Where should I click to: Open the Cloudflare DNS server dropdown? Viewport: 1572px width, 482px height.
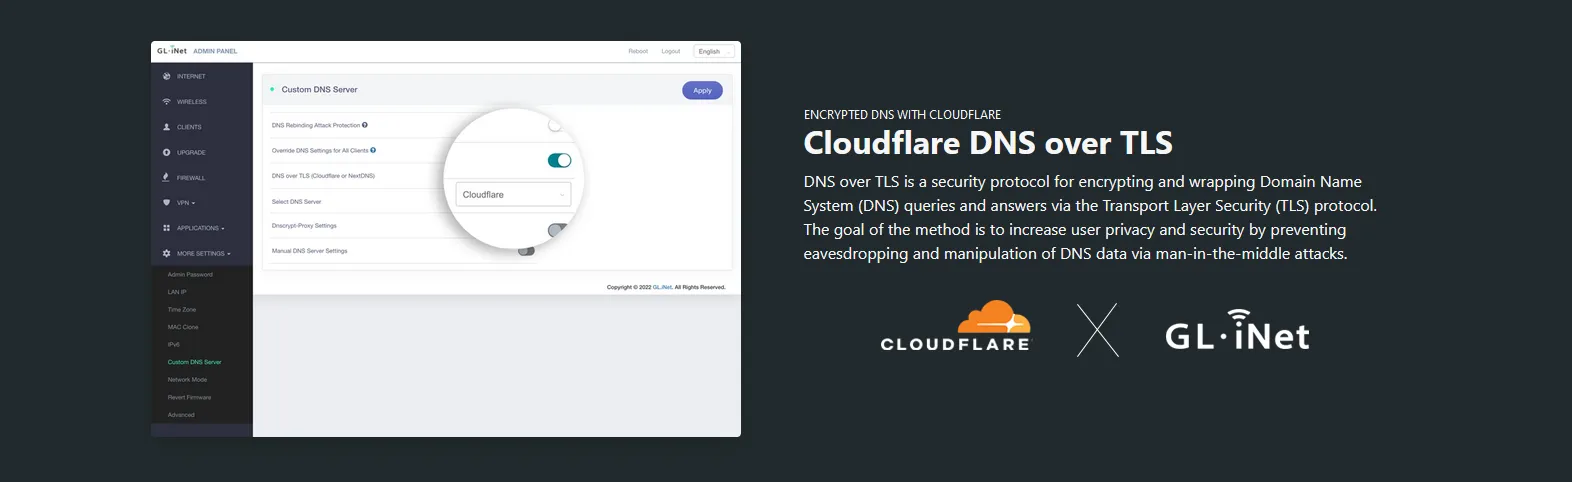513,195
